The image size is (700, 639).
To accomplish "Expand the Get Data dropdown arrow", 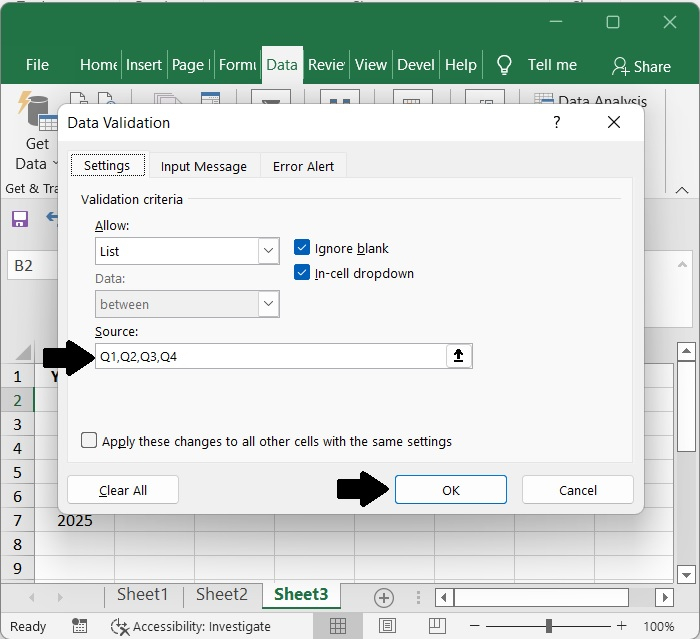I will (x=55, y=163).
